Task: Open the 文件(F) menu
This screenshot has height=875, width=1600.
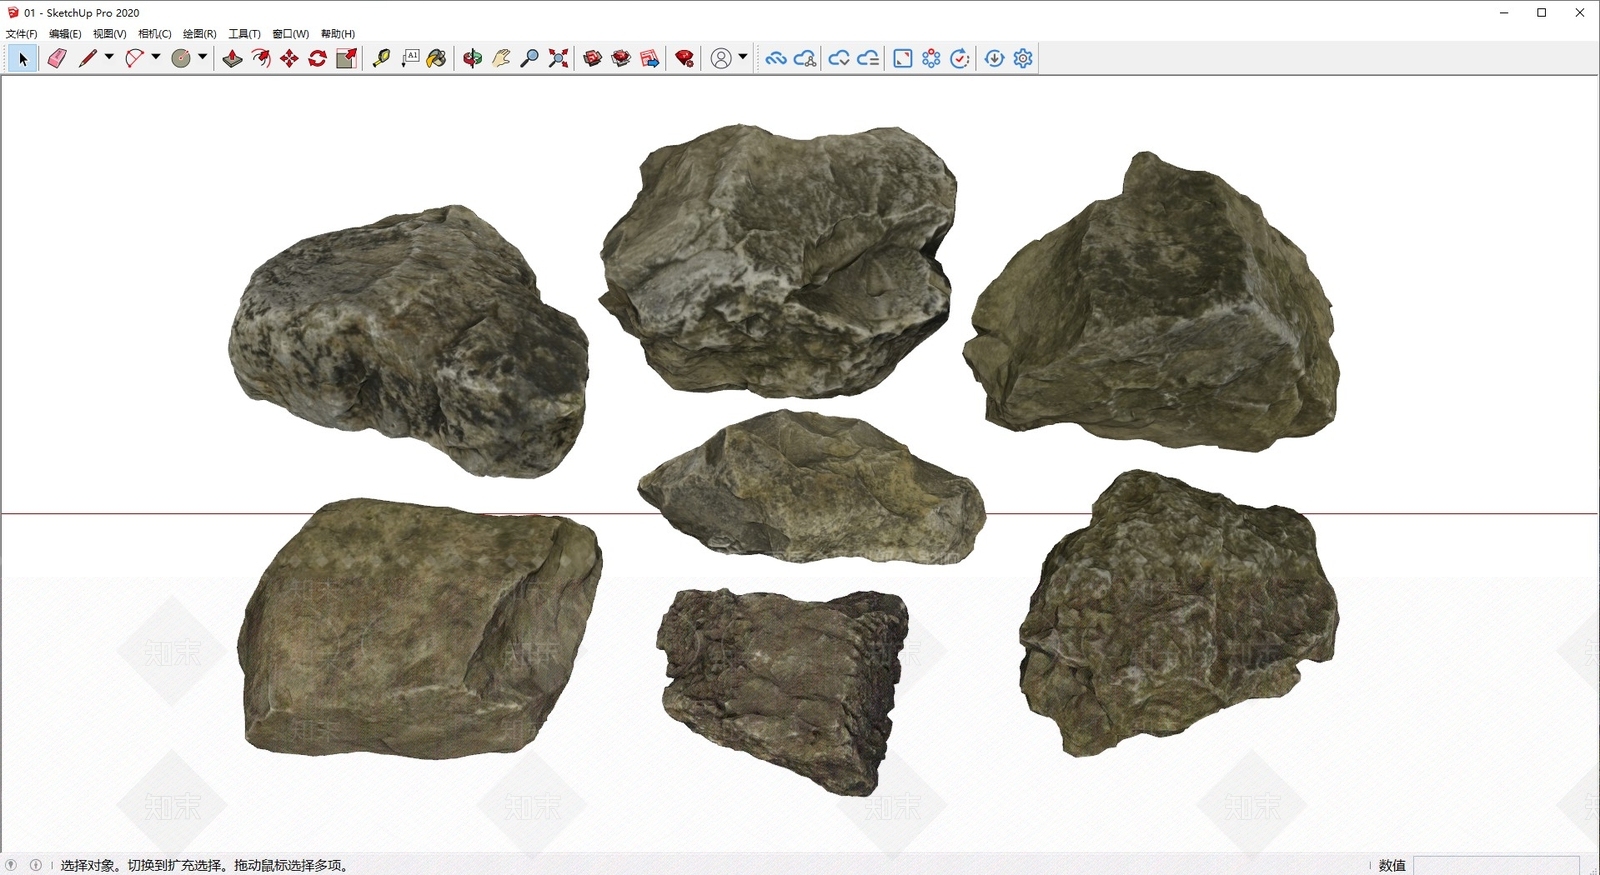Action: (22, 34)
